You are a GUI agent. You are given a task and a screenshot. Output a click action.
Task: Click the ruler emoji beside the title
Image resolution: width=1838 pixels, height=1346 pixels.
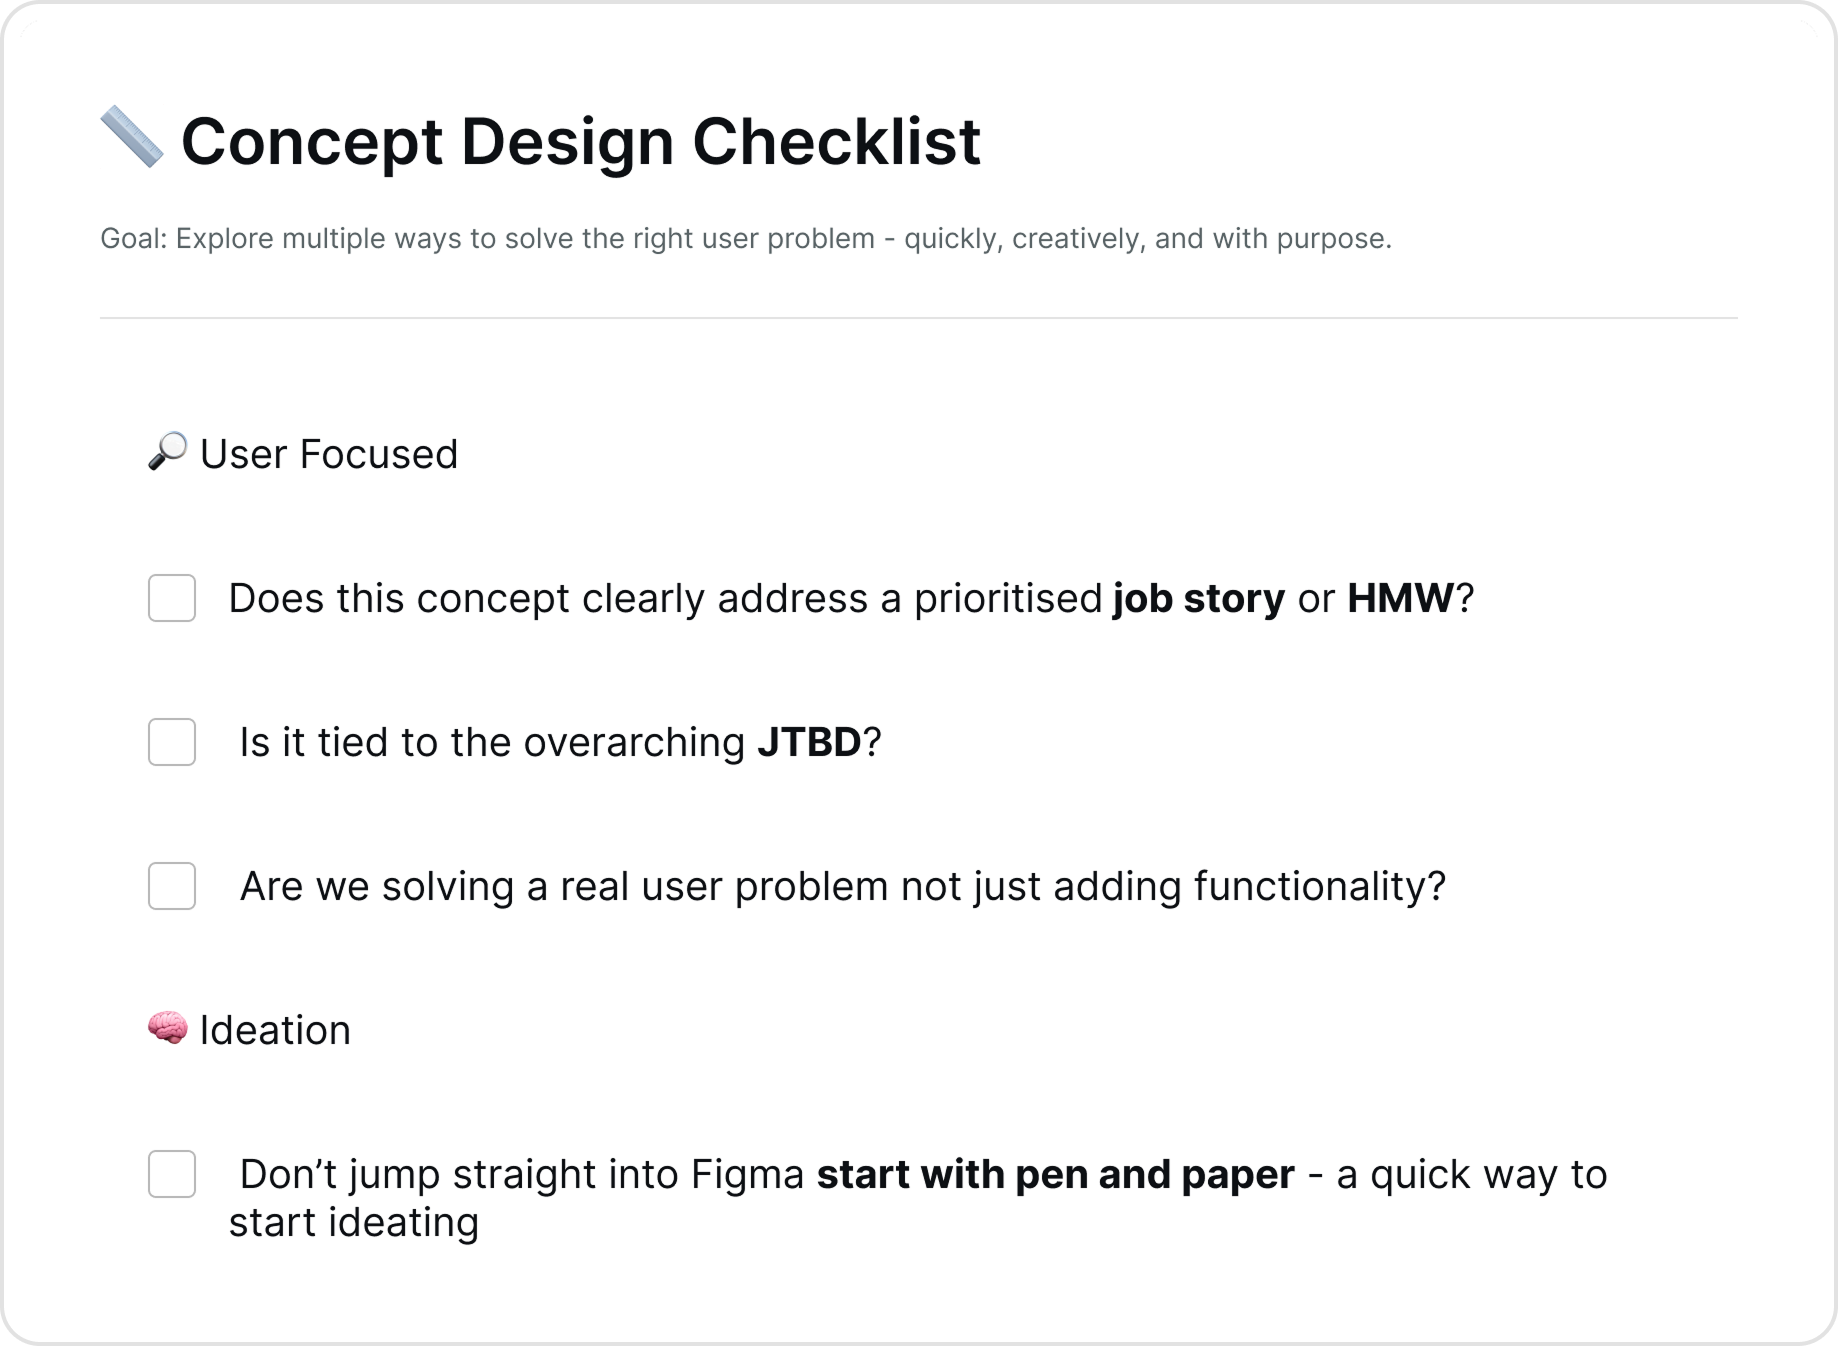pyautogui.click(x=132, y=137)
